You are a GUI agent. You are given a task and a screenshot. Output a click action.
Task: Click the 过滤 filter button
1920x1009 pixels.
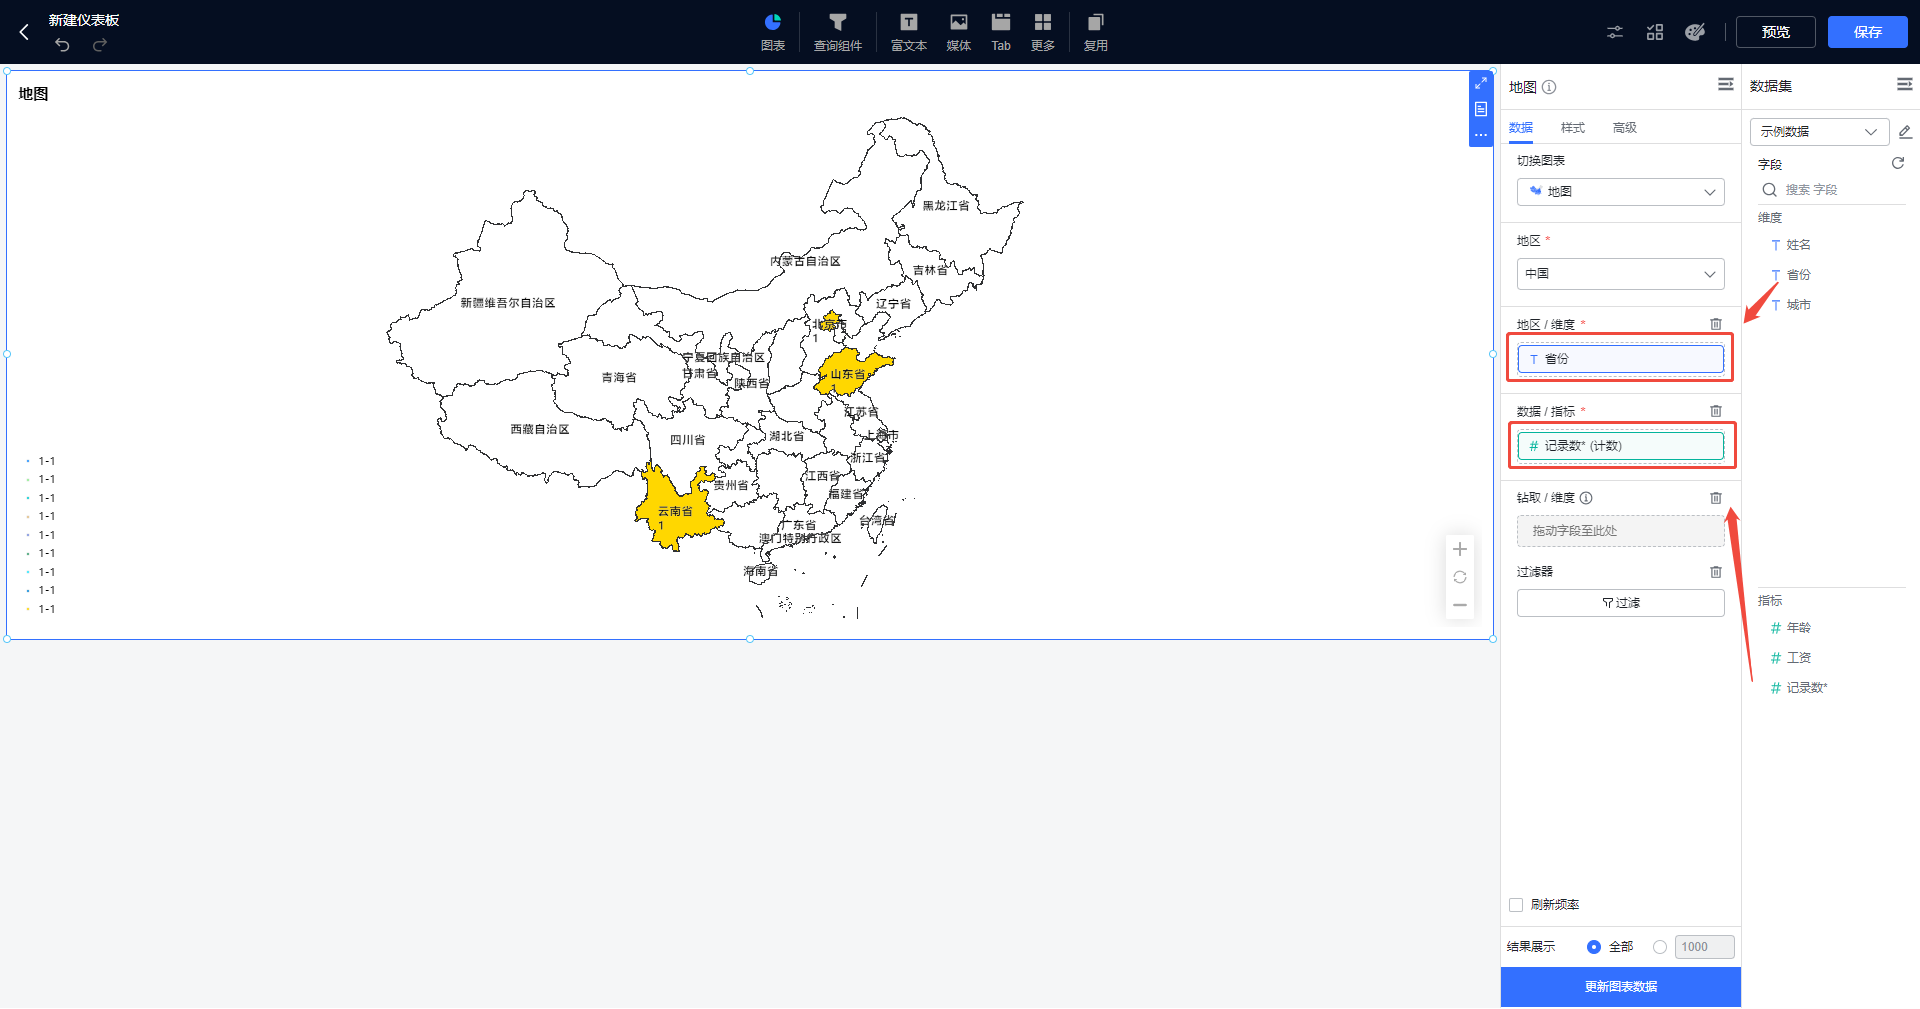click(1621, 603)
